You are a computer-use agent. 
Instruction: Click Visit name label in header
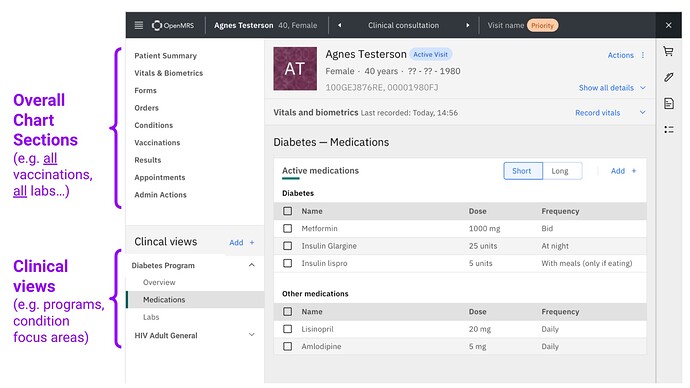[506, 26]
